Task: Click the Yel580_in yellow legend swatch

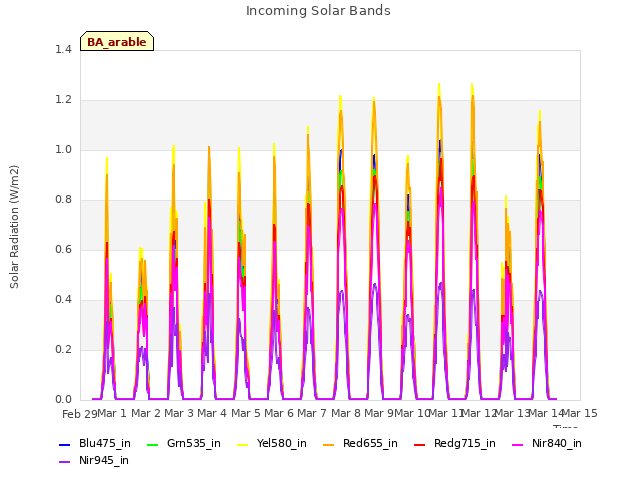Action: point(242,444)
